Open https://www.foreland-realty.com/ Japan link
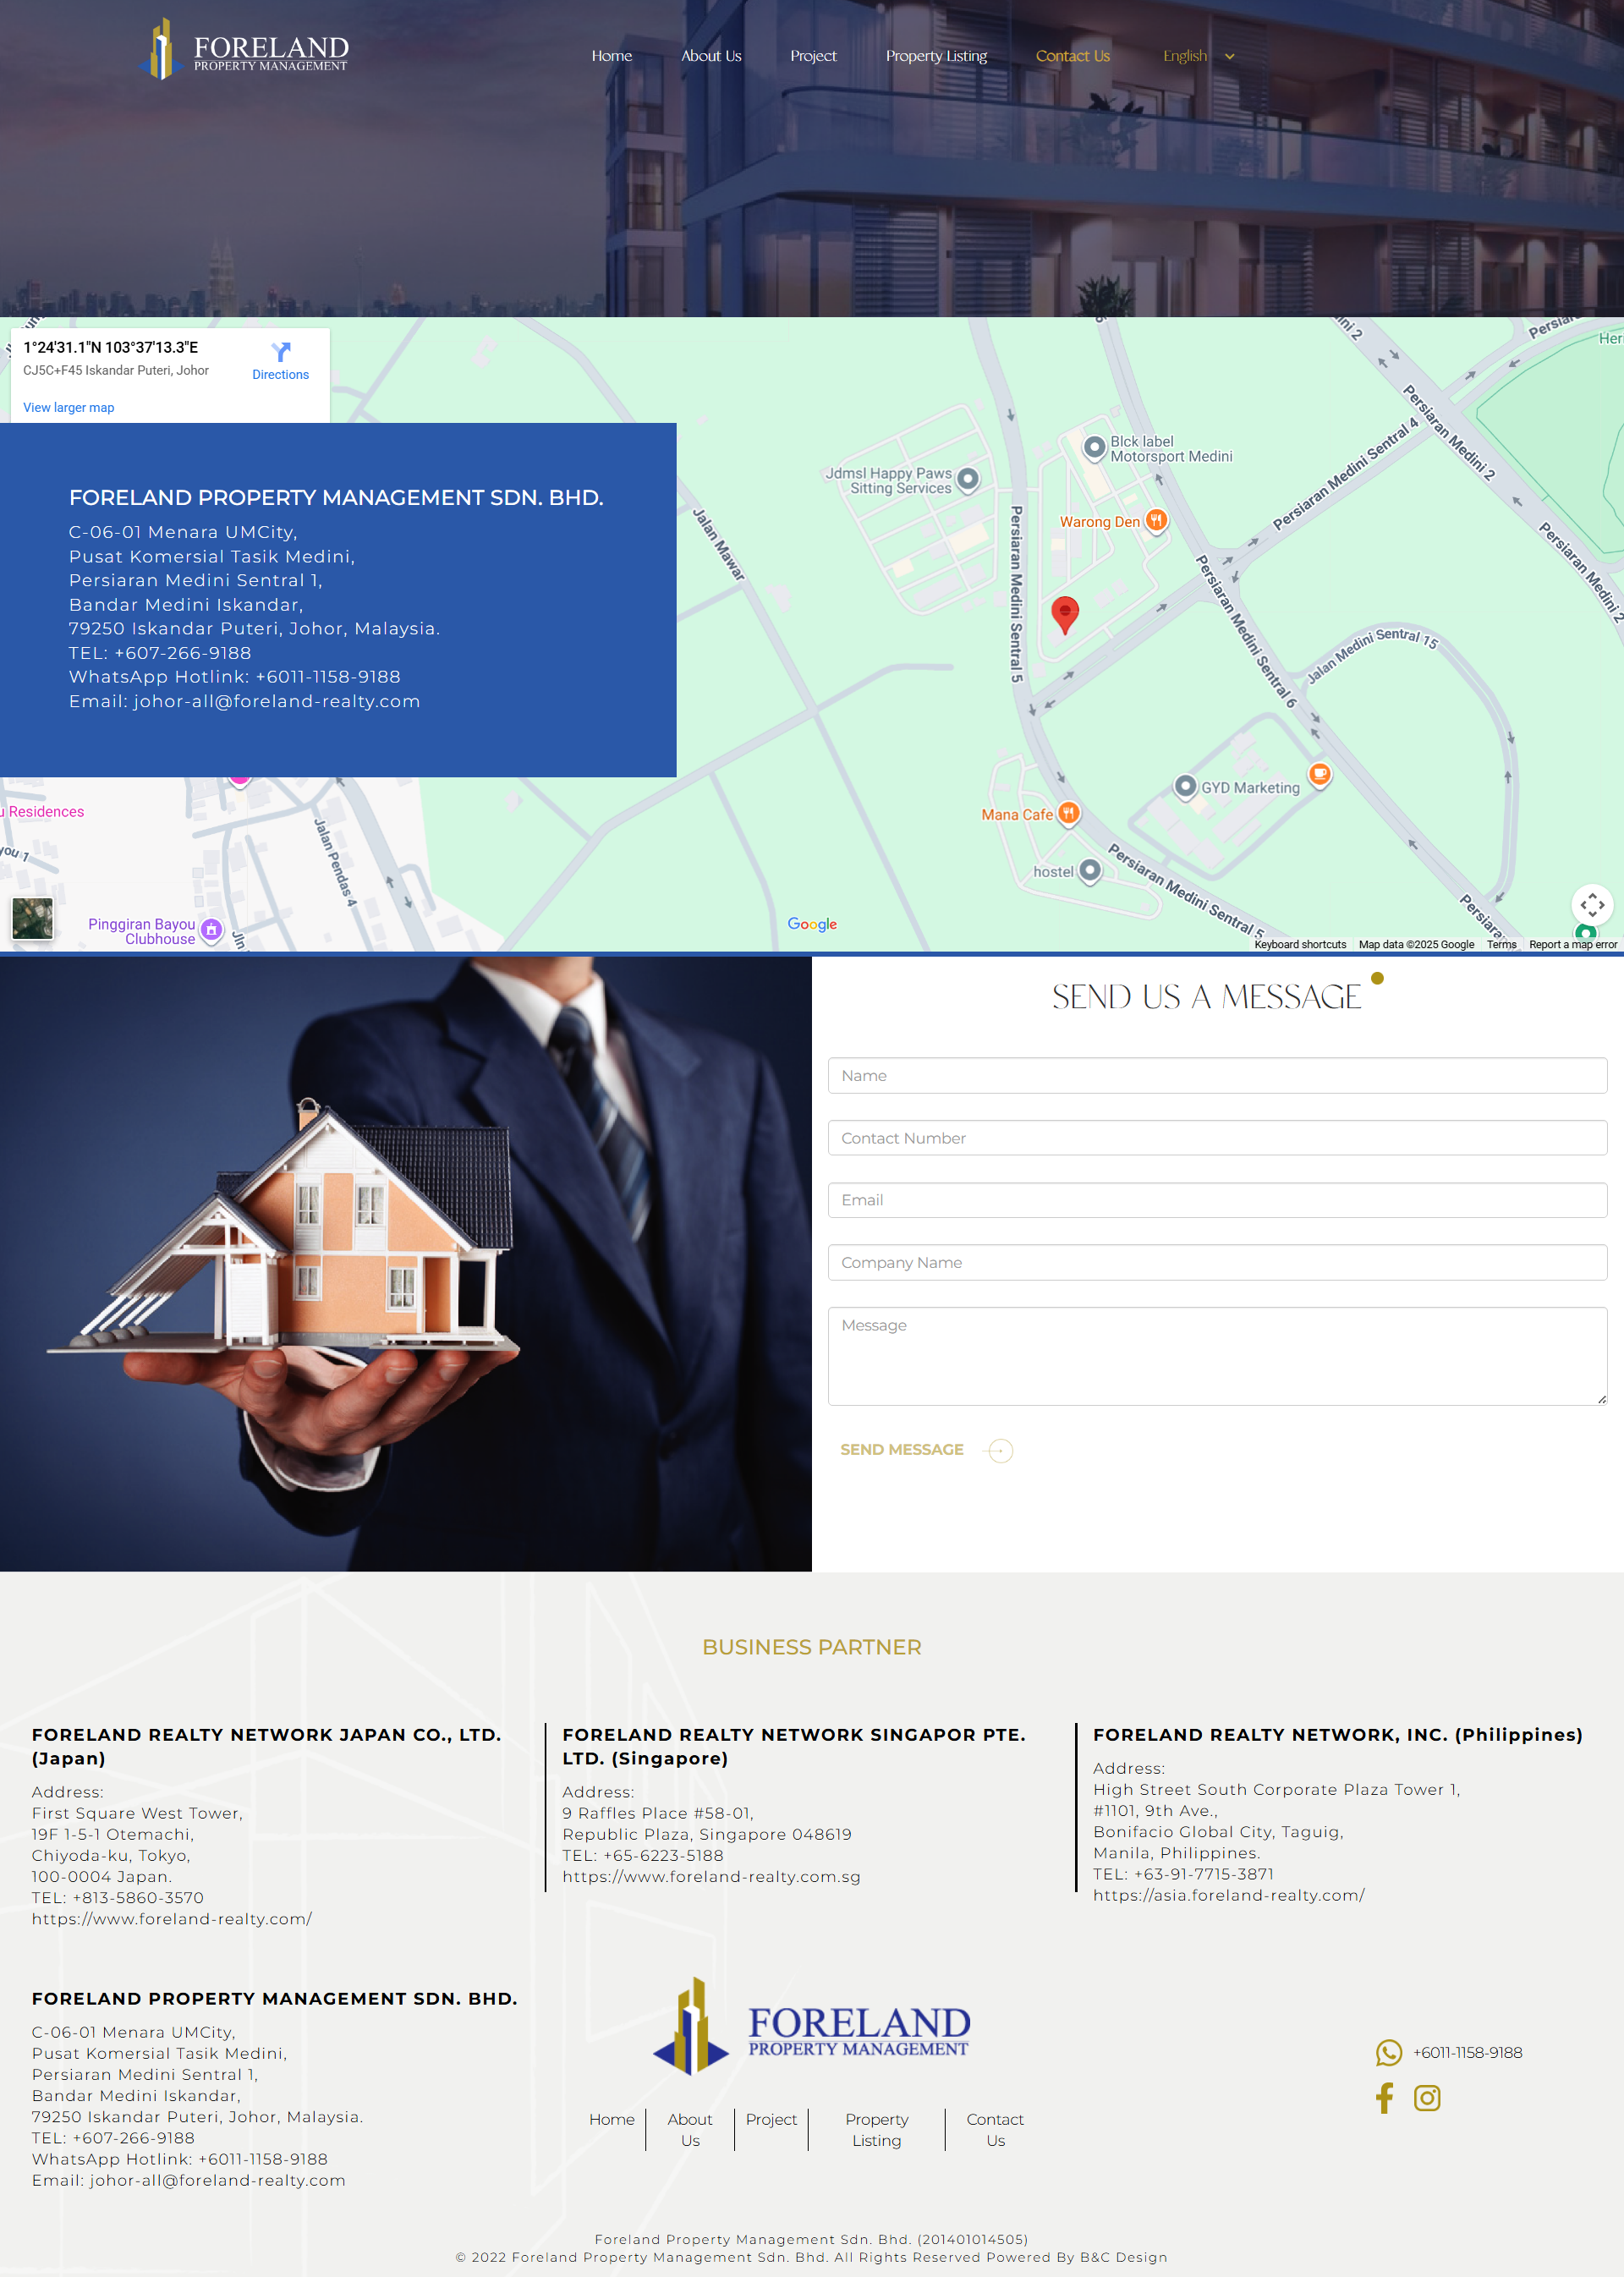Screen dimensions: 1624x2277 [172, 1918]
